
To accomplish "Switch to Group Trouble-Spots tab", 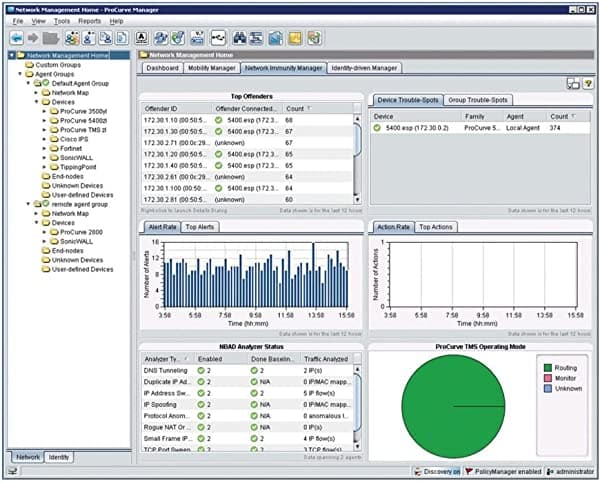I will point(478,100).
